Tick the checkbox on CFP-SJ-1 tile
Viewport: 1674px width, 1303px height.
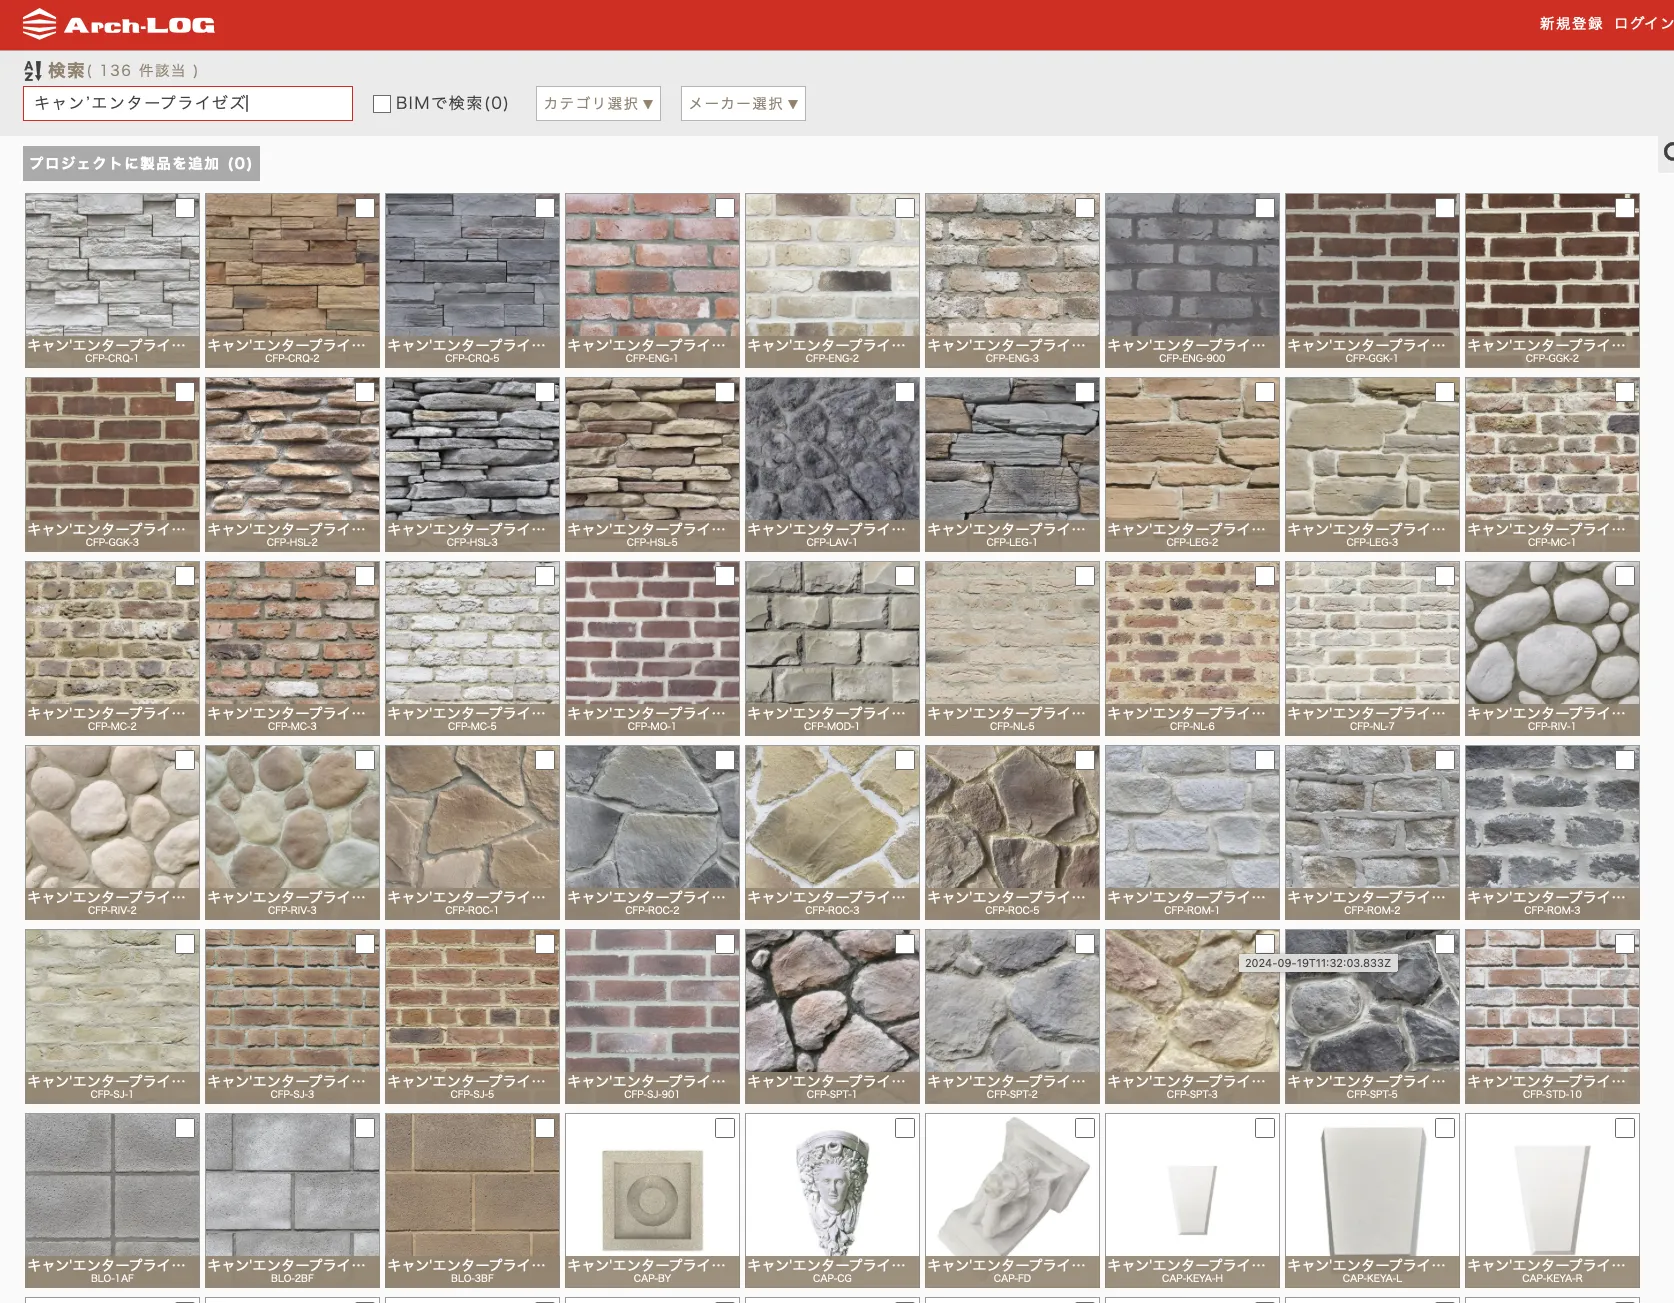click(185, 944)
